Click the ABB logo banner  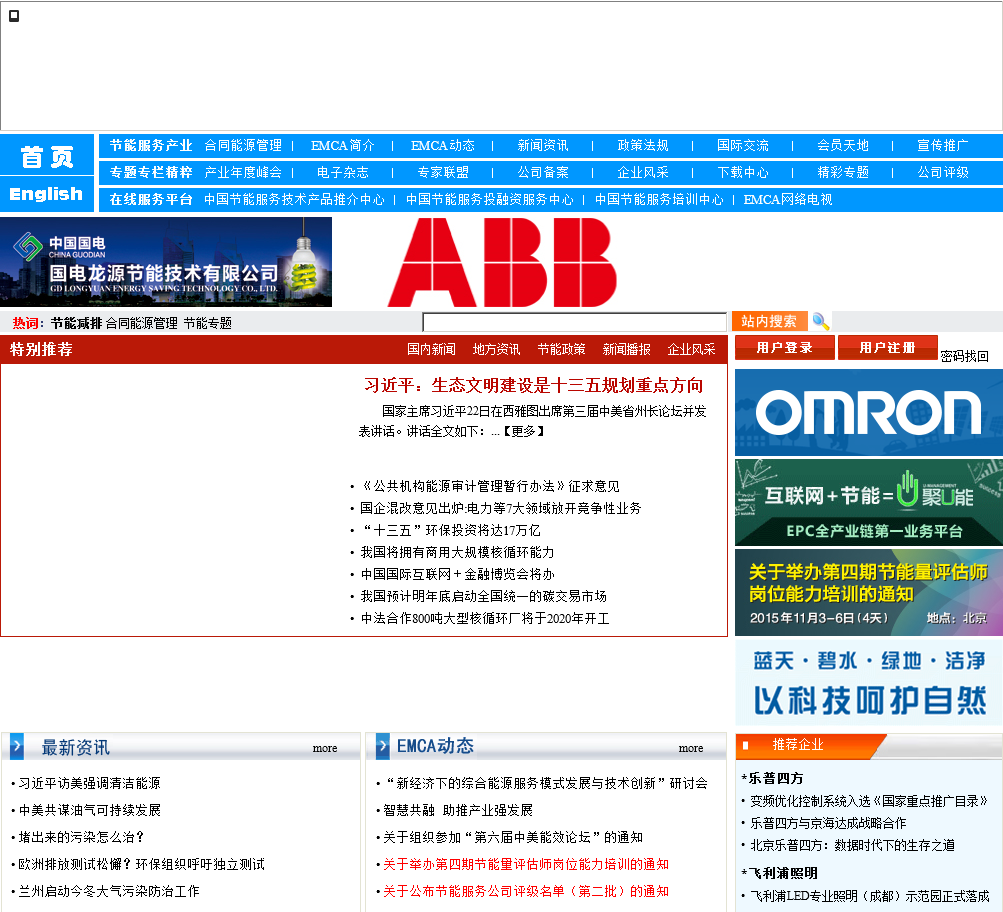502,262
